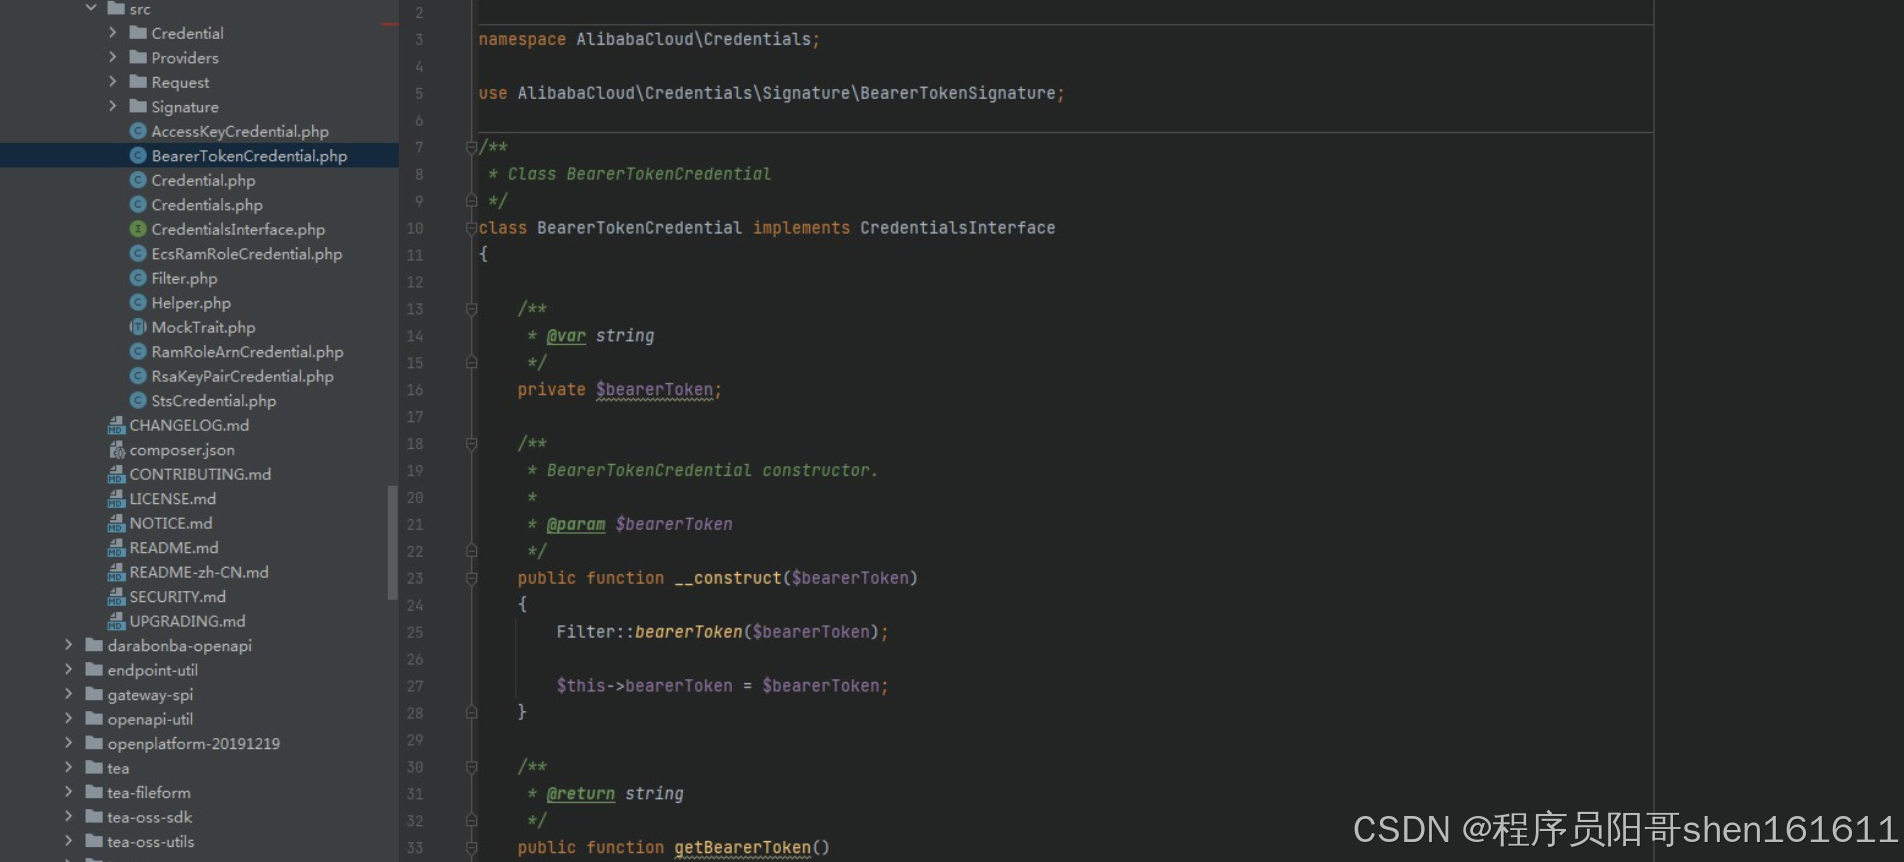Click the MockTrait.php trait icon
This screenshot has width=1904, height=862.
[138, 327]
